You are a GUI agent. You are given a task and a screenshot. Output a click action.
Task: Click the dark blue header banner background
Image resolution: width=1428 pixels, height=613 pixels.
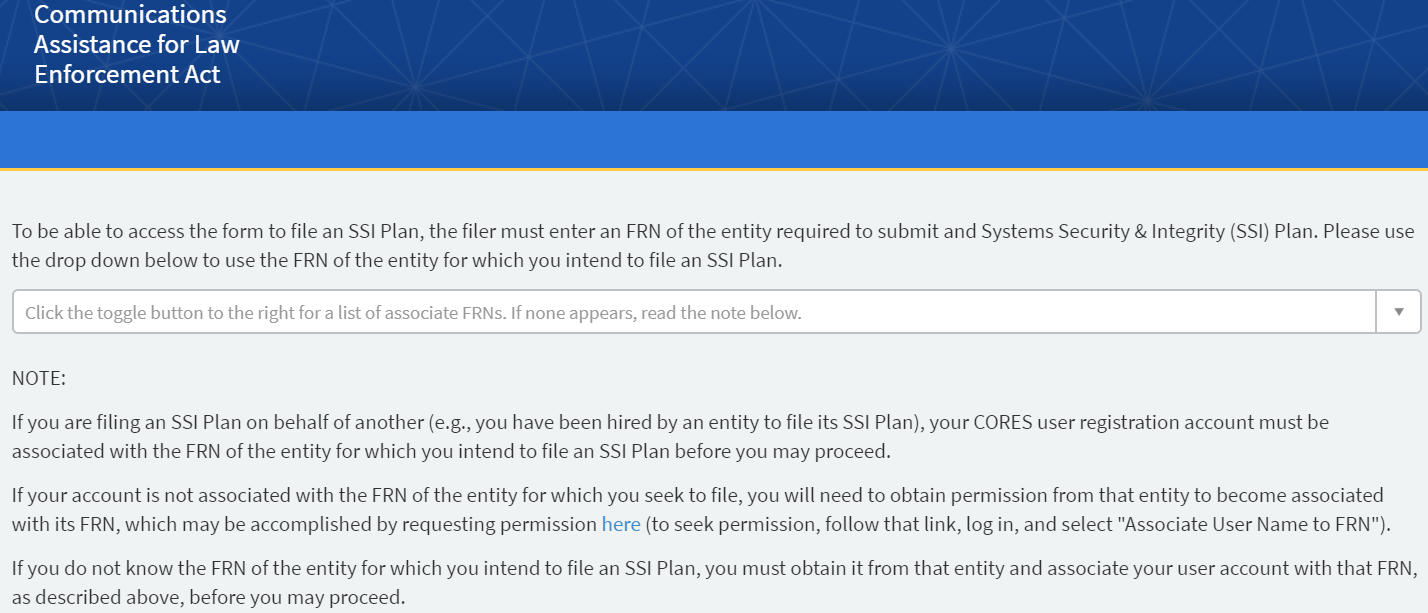click(800, 55)
